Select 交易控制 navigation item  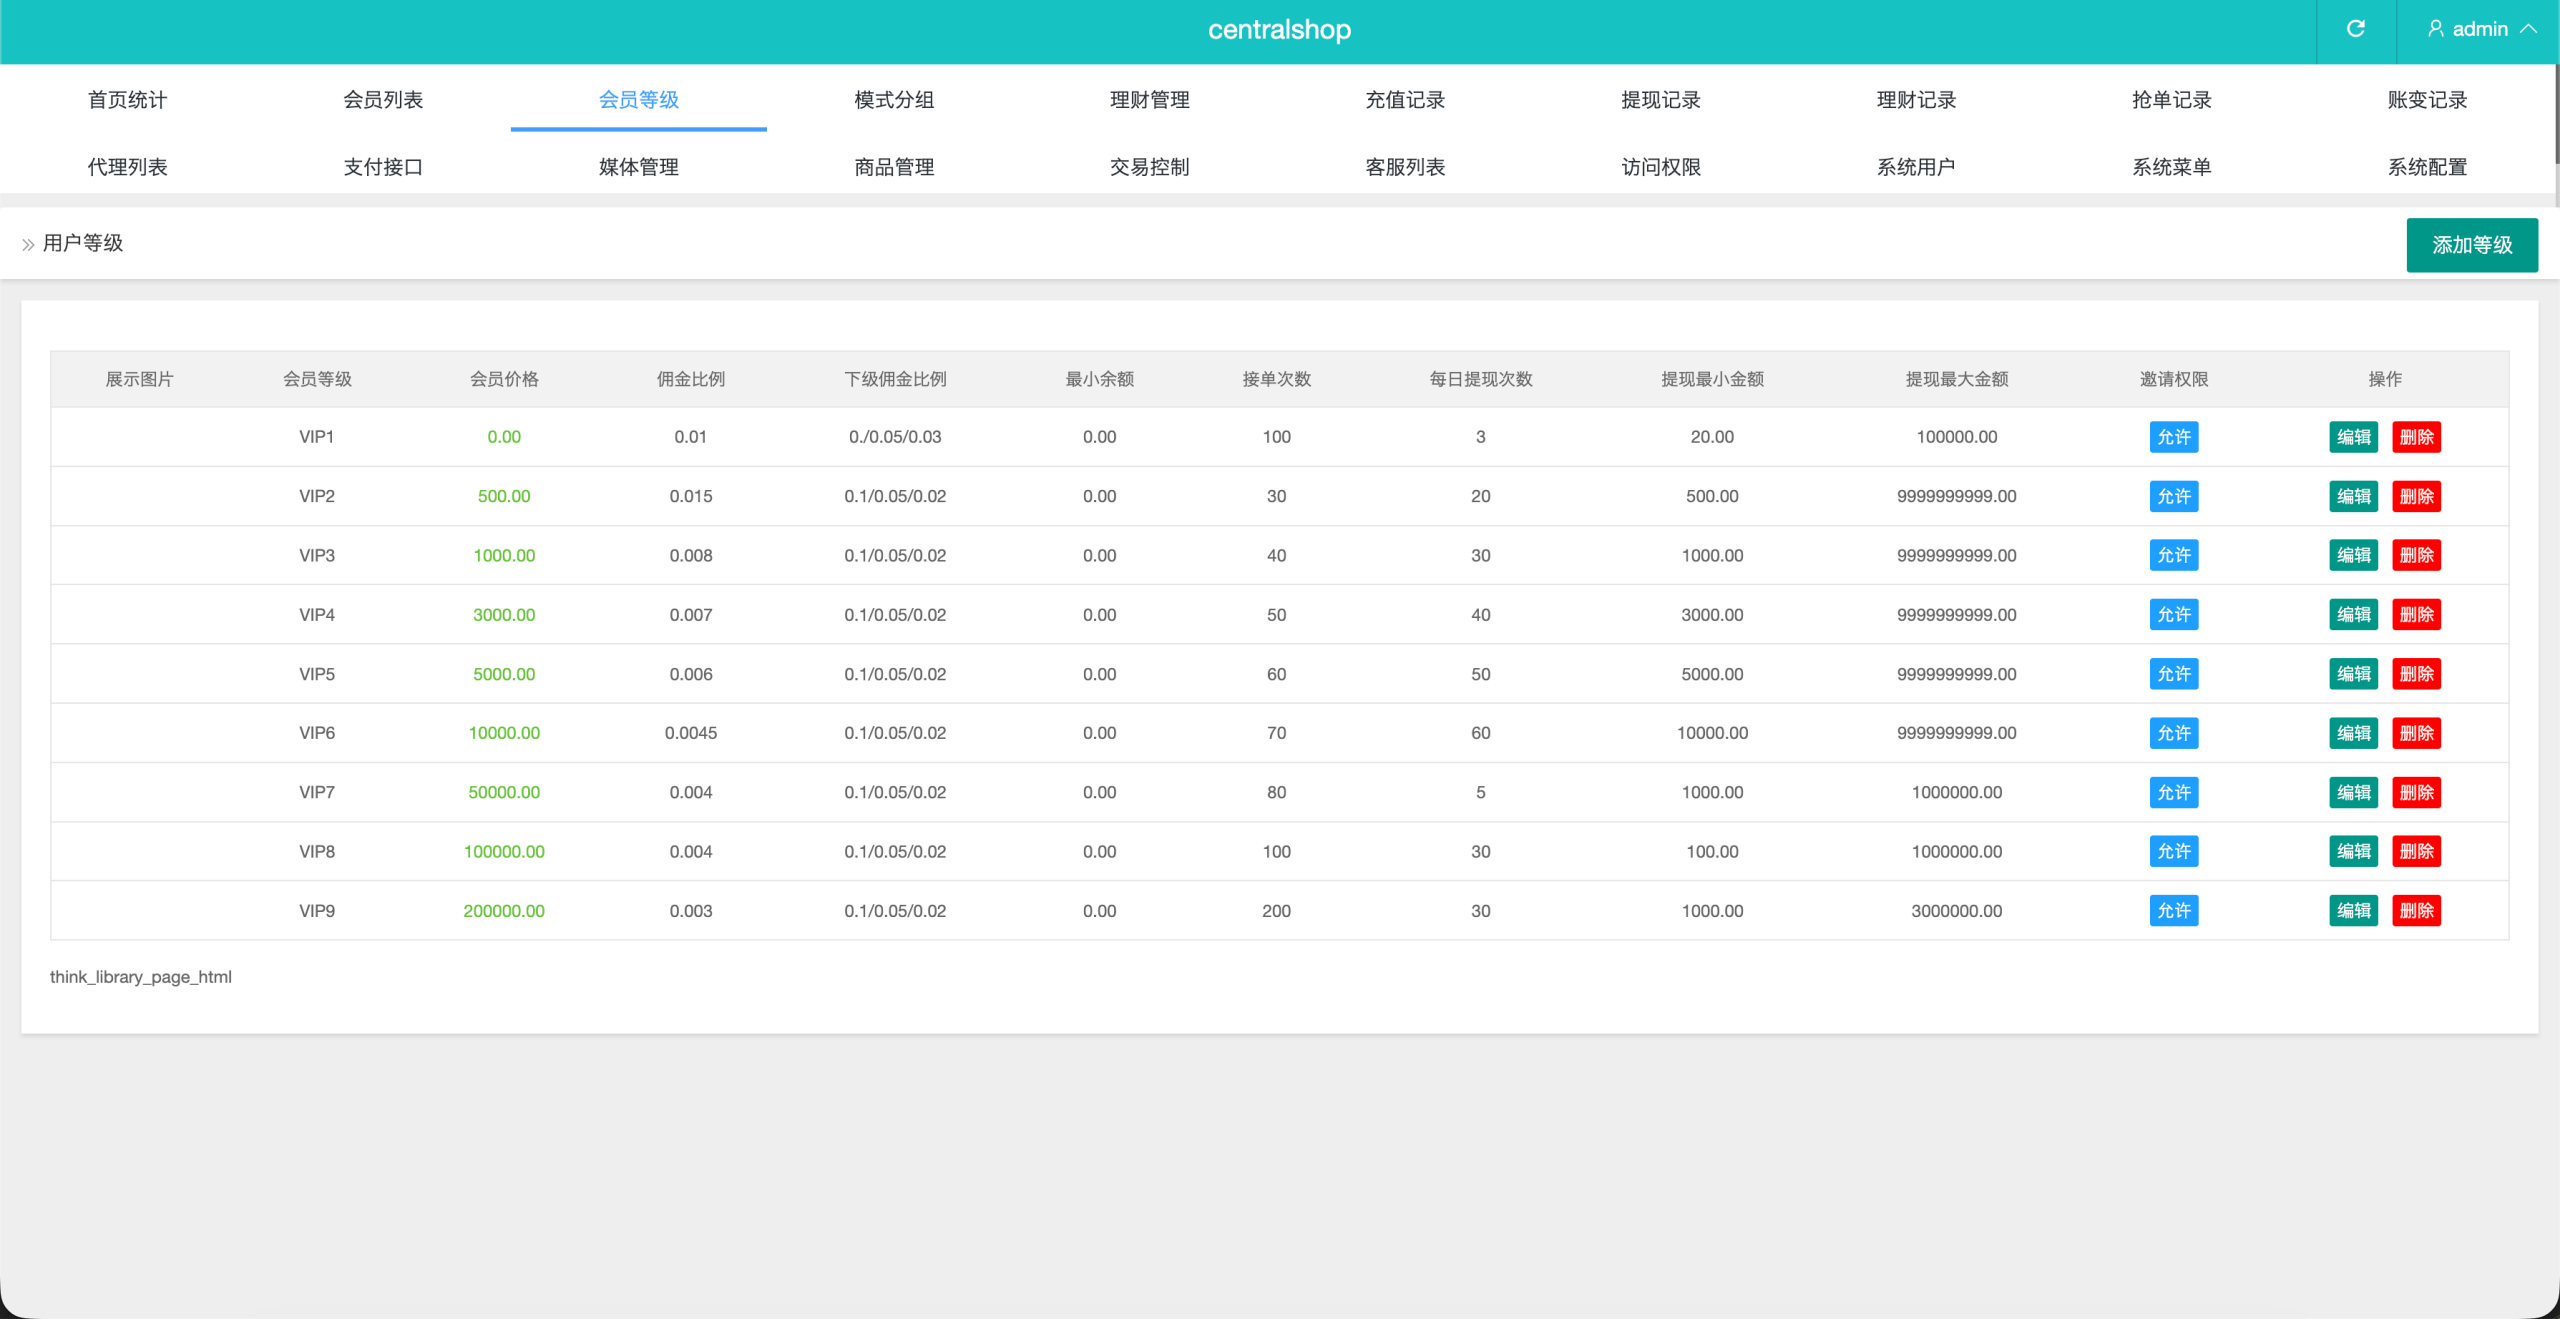1149,167
